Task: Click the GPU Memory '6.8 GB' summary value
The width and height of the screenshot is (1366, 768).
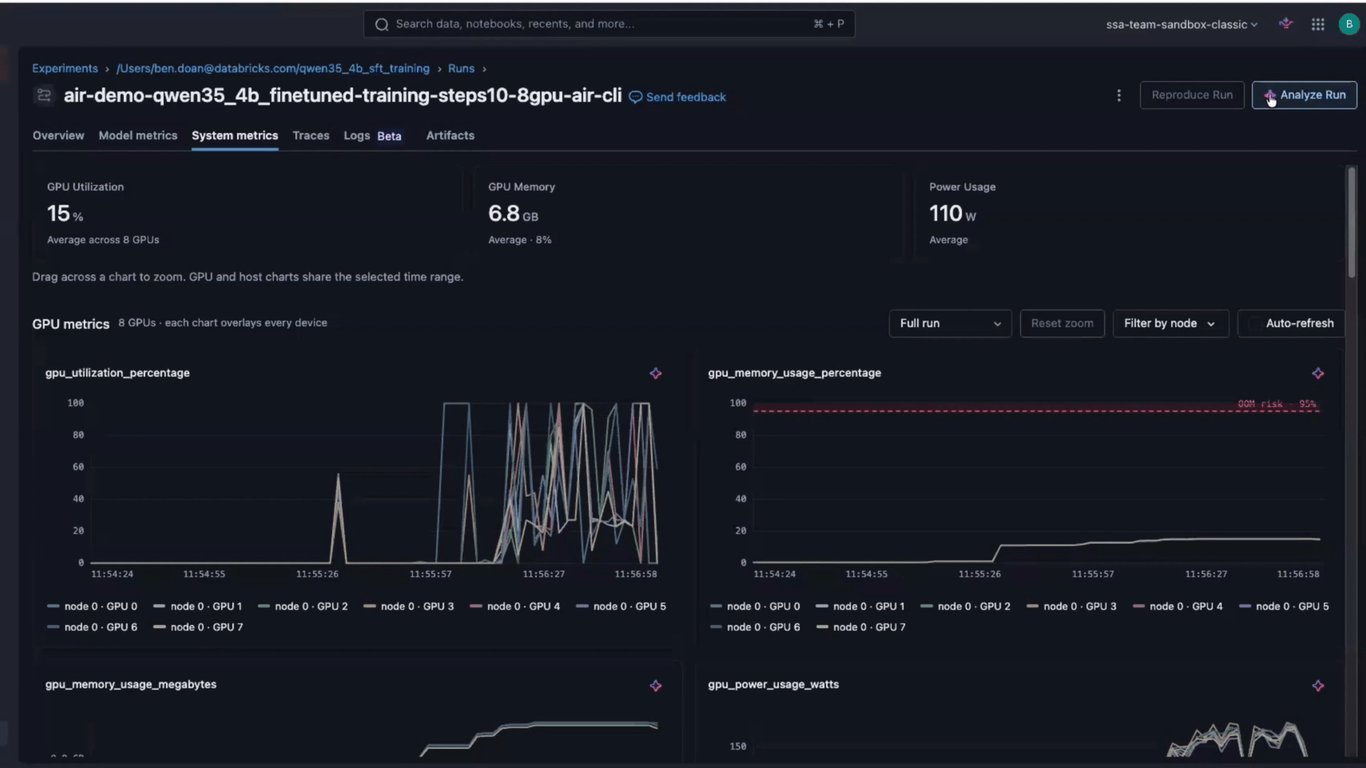Action: pyautogui.click(x=514, y=213)
